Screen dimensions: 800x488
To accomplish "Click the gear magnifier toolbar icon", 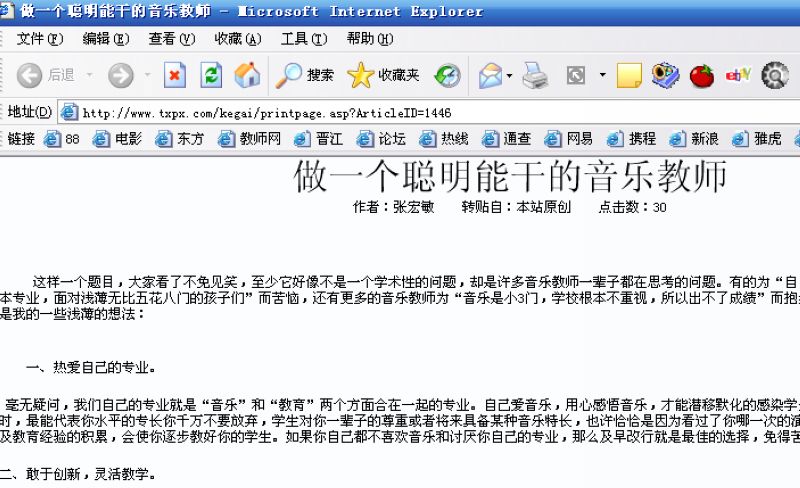I will 775,76.
